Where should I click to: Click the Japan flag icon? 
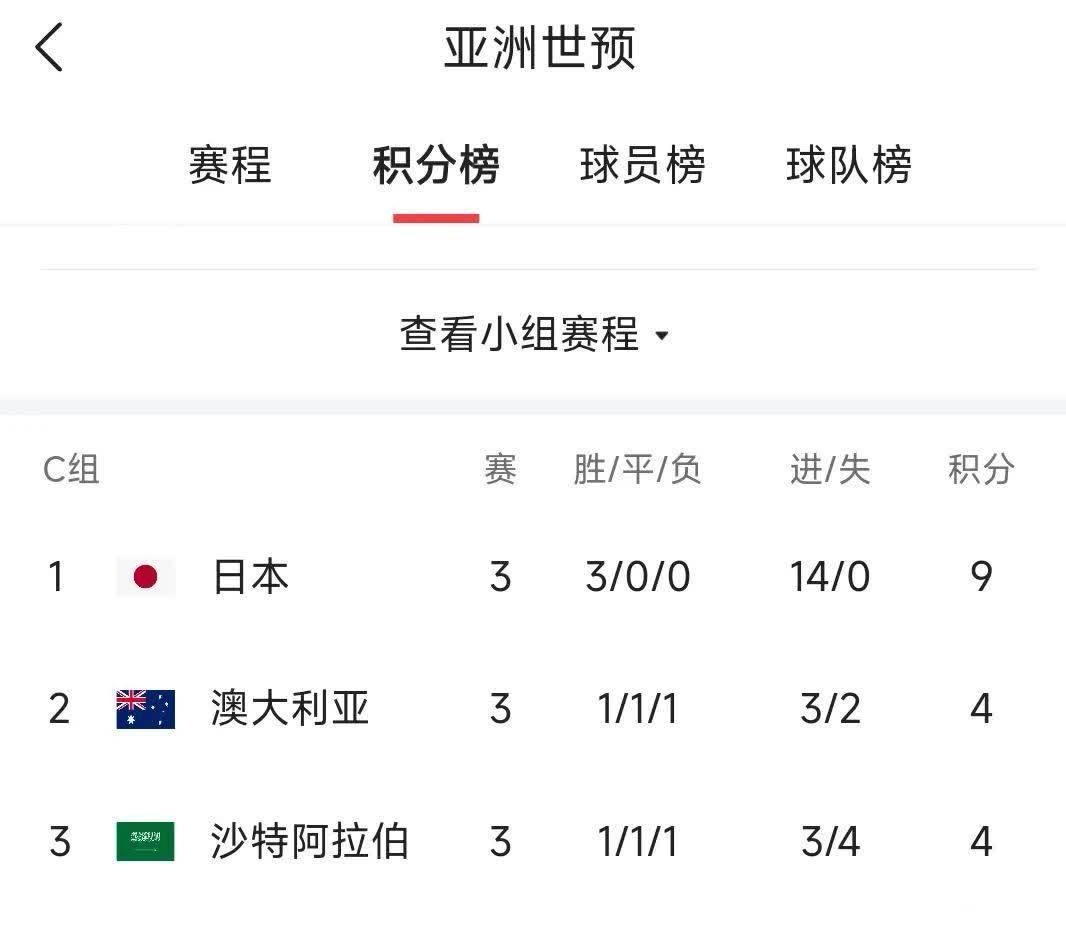pos(145,577)
